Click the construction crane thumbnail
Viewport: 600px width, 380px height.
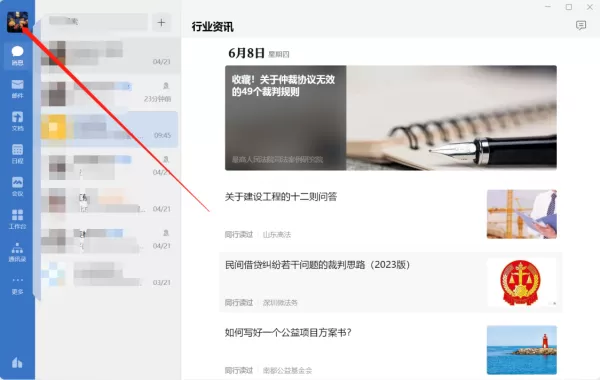coord(522,214)
